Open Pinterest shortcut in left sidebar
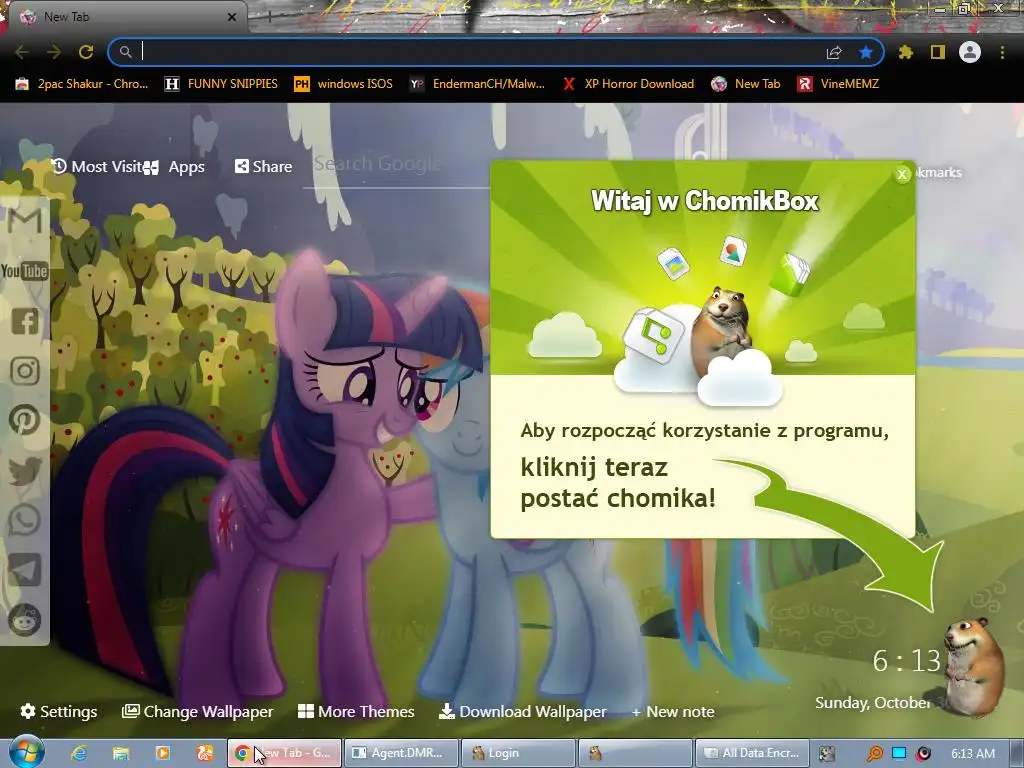Screen dimensions: 1024x768 (25, 420)
